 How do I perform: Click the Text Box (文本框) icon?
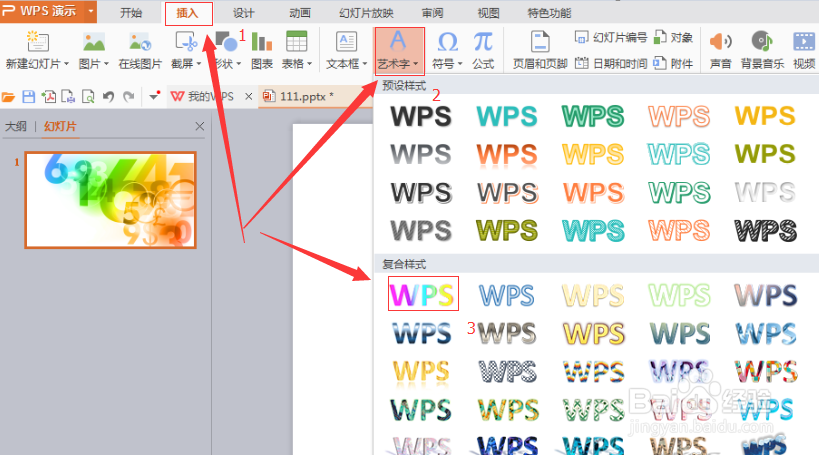(x=346, y=41)
